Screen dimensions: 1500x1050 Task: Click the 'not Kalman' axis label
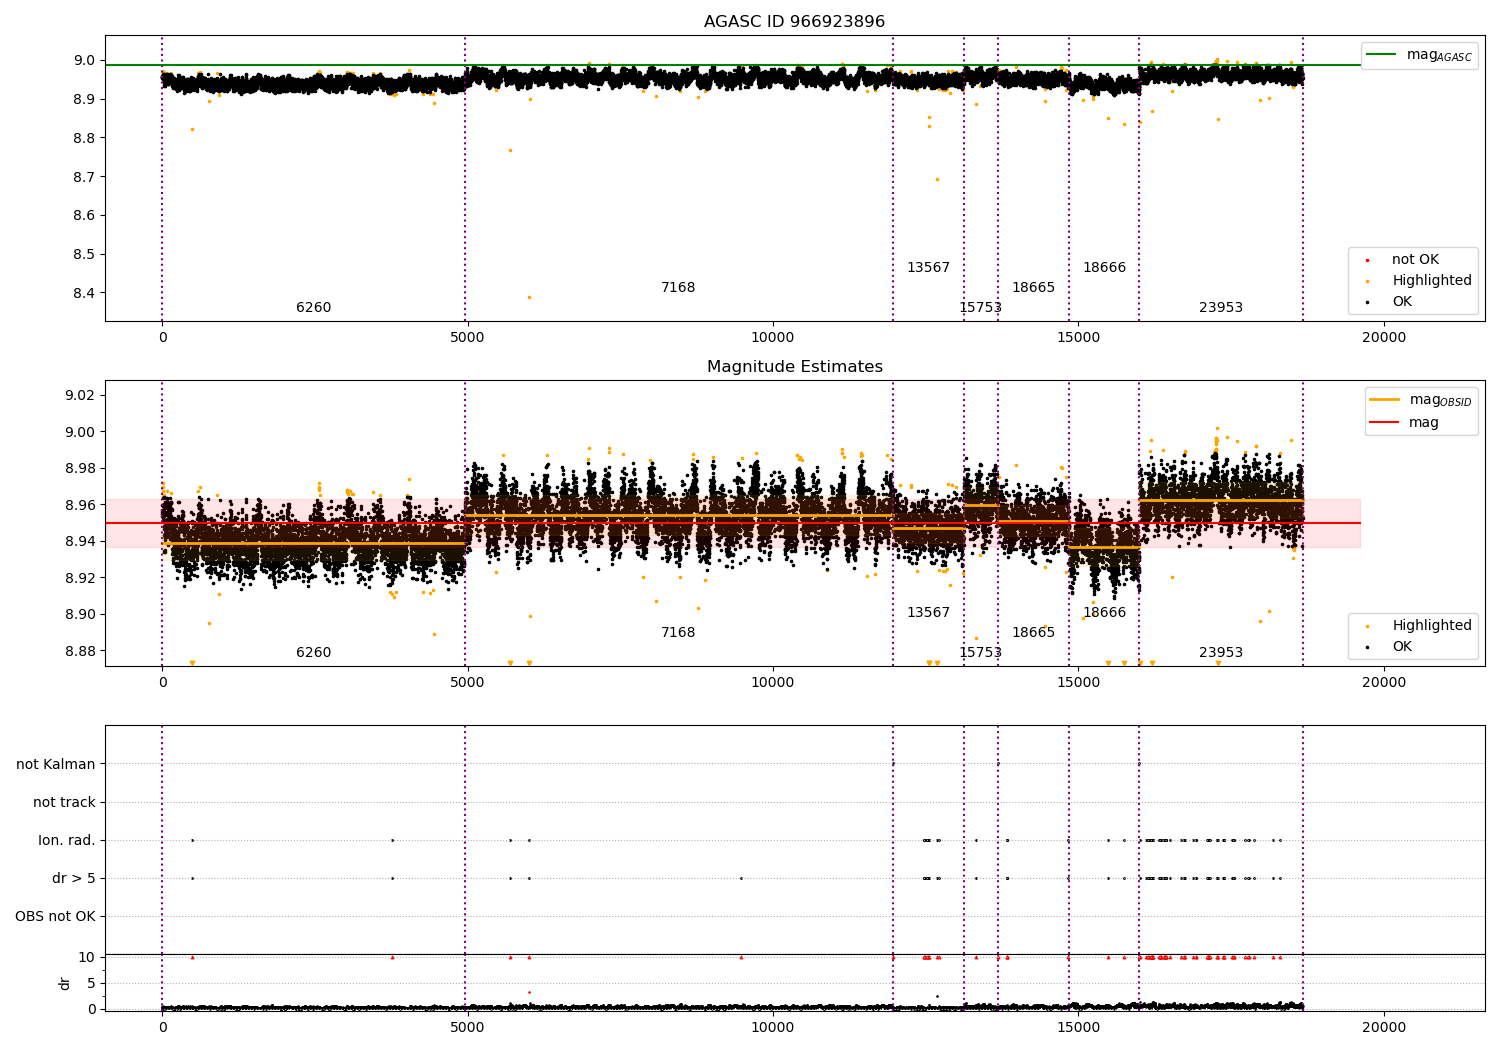click(x=56, y=764)
